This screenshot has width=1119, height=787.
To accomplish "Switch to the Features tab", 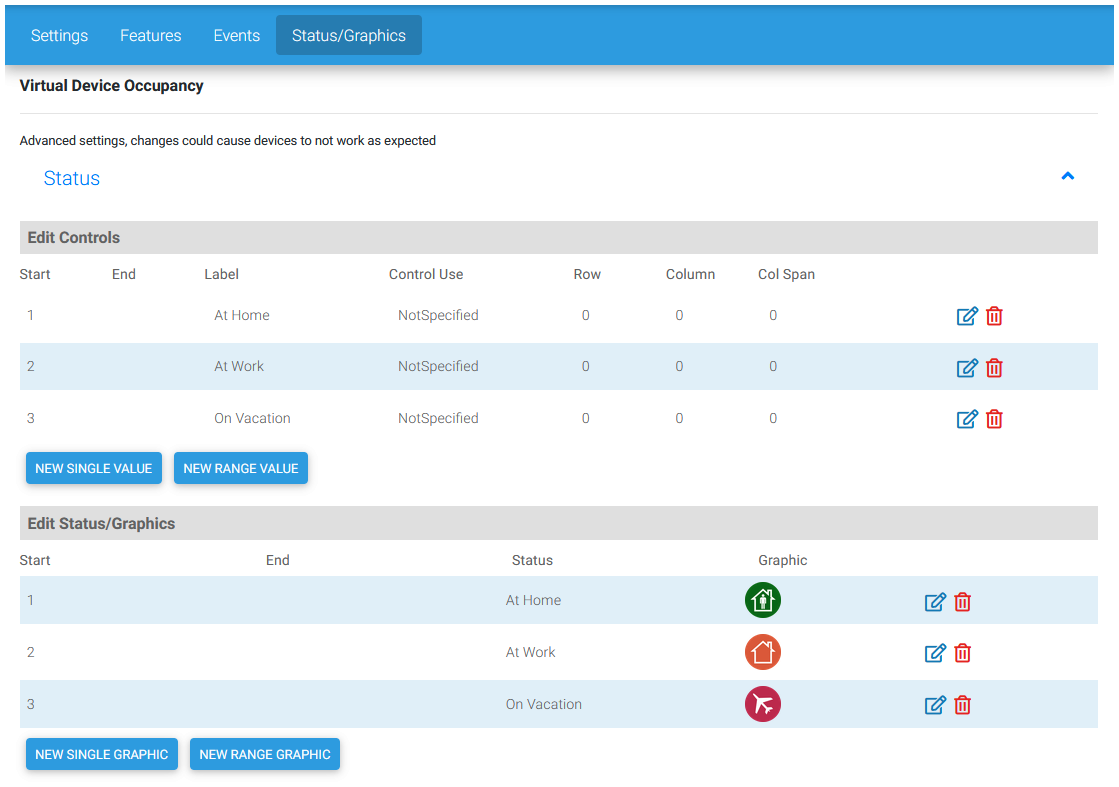I will [151, 36].
